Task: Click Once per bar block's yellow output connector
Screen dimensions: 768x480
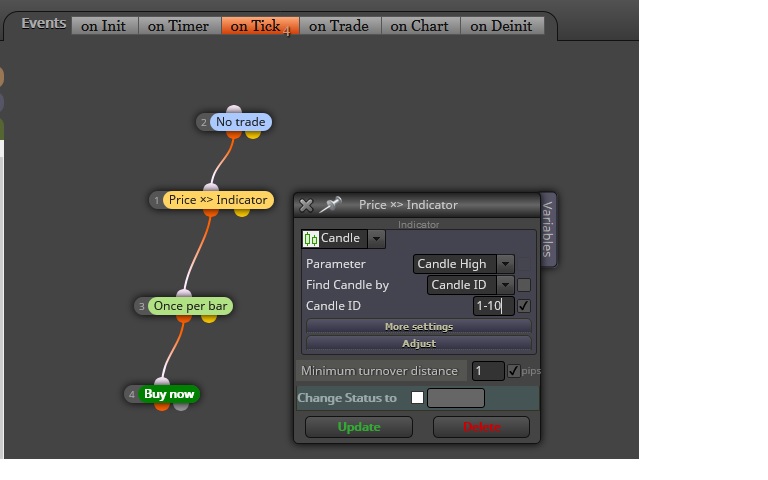Action: (209, 318)
